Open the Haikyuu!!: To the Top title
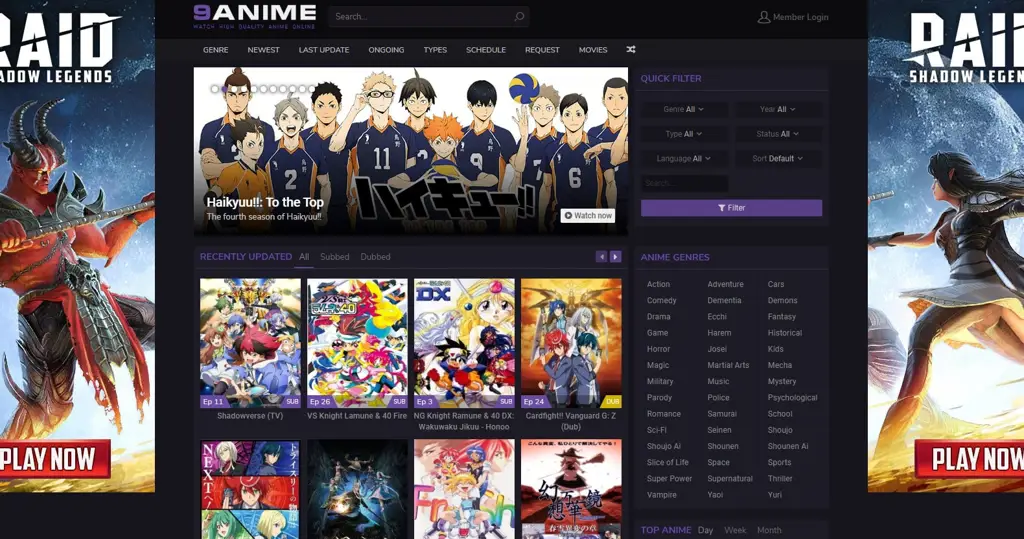1024x539 pixels. (x=264, y=203)
